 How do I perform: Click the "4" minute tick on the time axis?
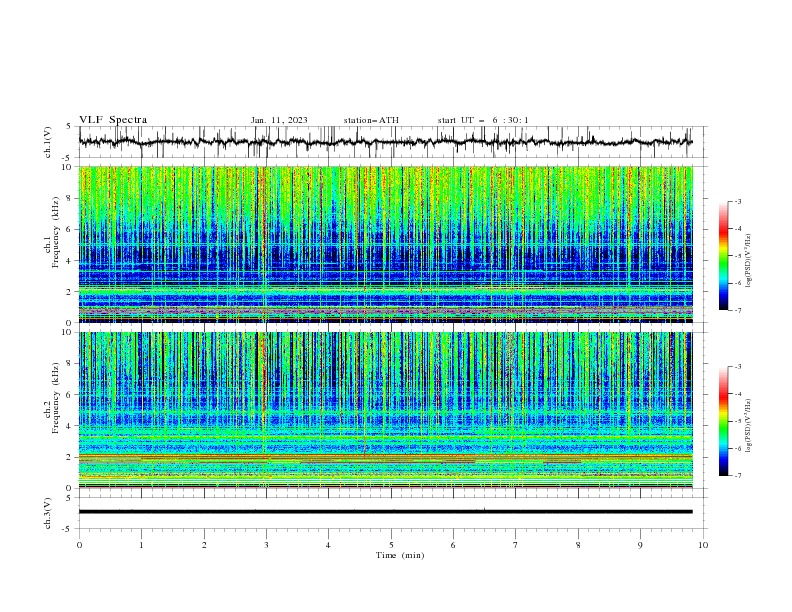[328, 545]
